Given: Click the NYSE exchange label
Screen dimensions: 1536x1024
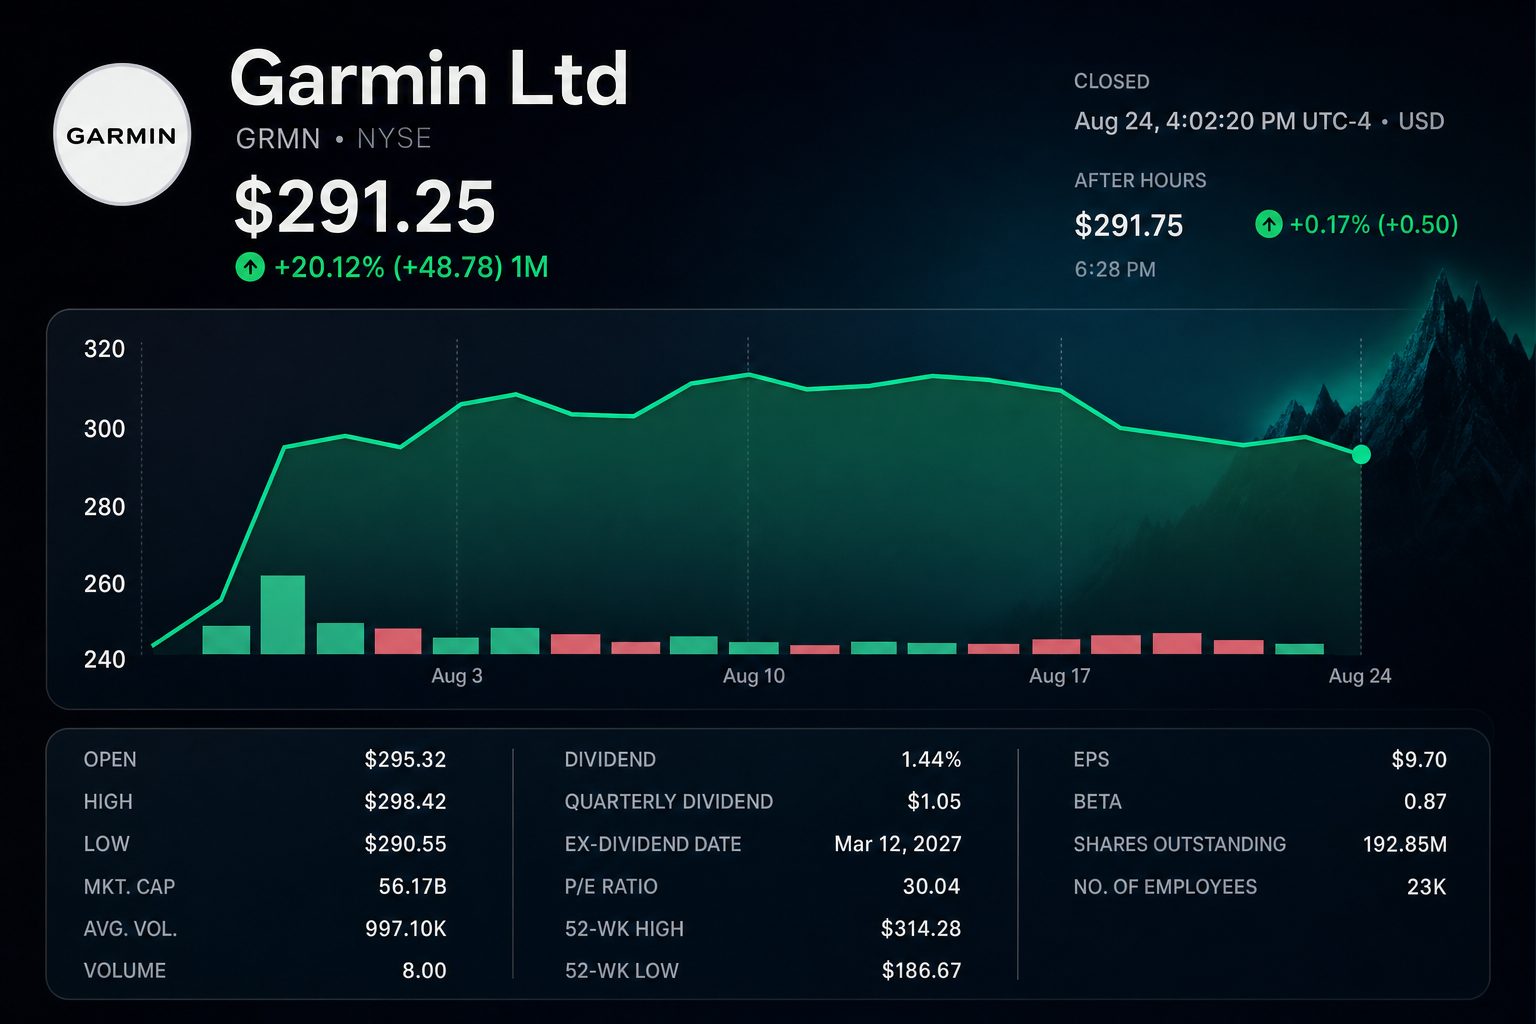Looking at the screenshot, I should tap(394, 138).
